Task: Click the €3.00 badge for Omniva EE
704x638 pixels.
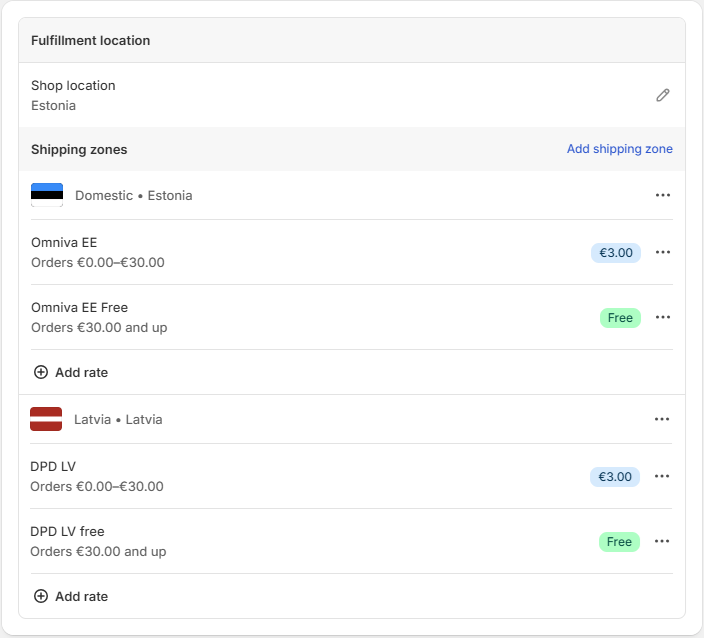Action: pos(616,253)
